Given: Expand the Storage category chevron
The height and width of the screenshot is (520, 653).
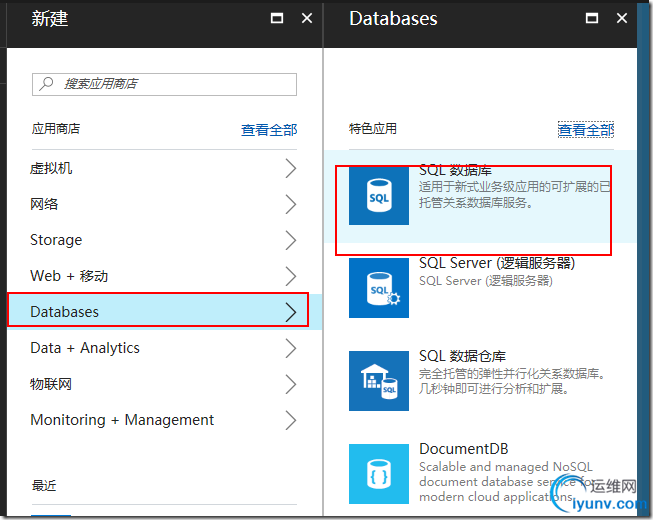Looking at the screenshot, I should 291,240.
